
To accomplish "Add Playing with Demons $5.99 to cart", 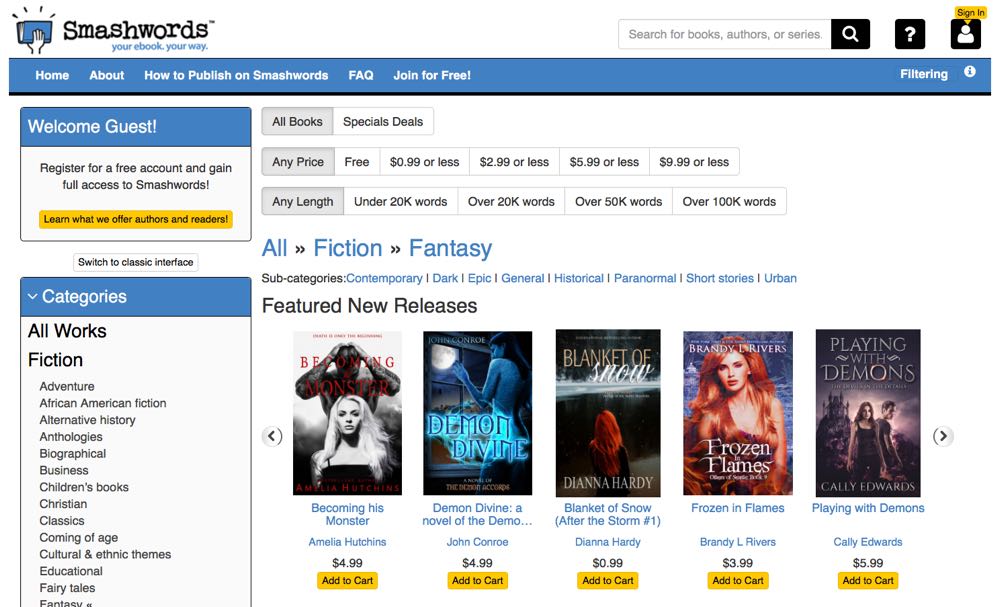I will click(868, 581).
